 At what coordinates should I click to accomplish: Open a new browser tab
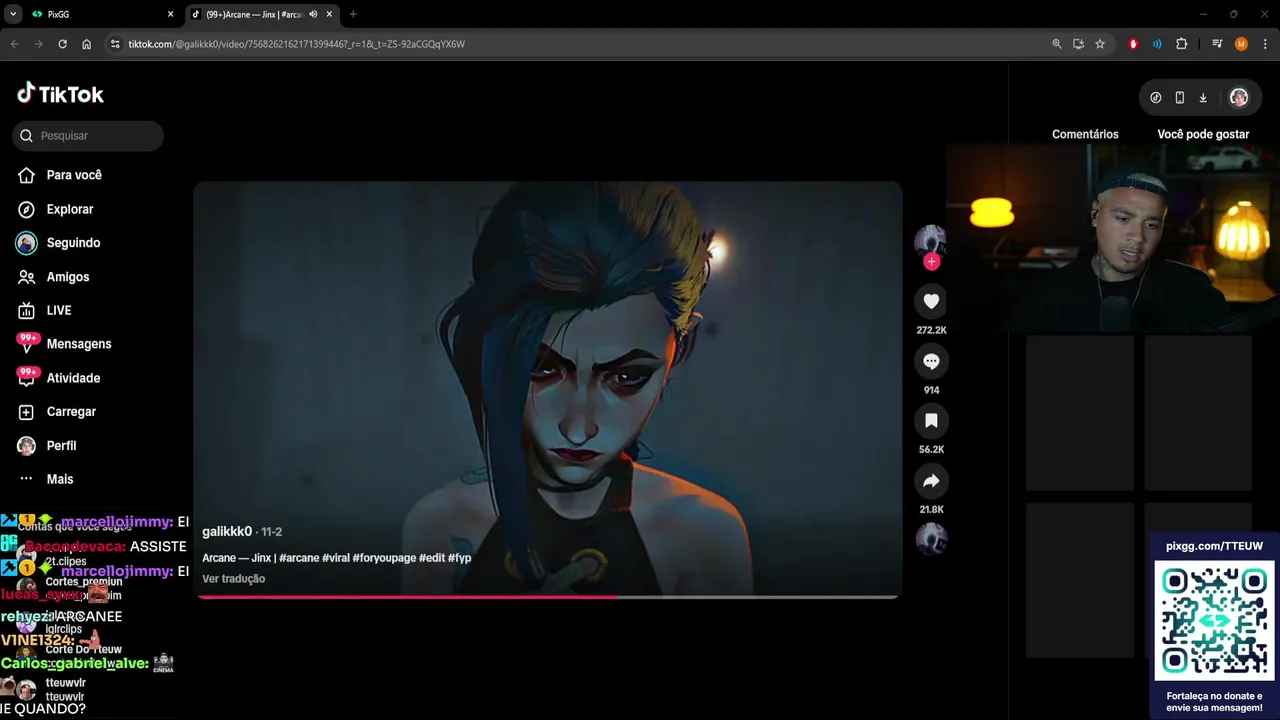pyautogui.click(x=353, y=14)
